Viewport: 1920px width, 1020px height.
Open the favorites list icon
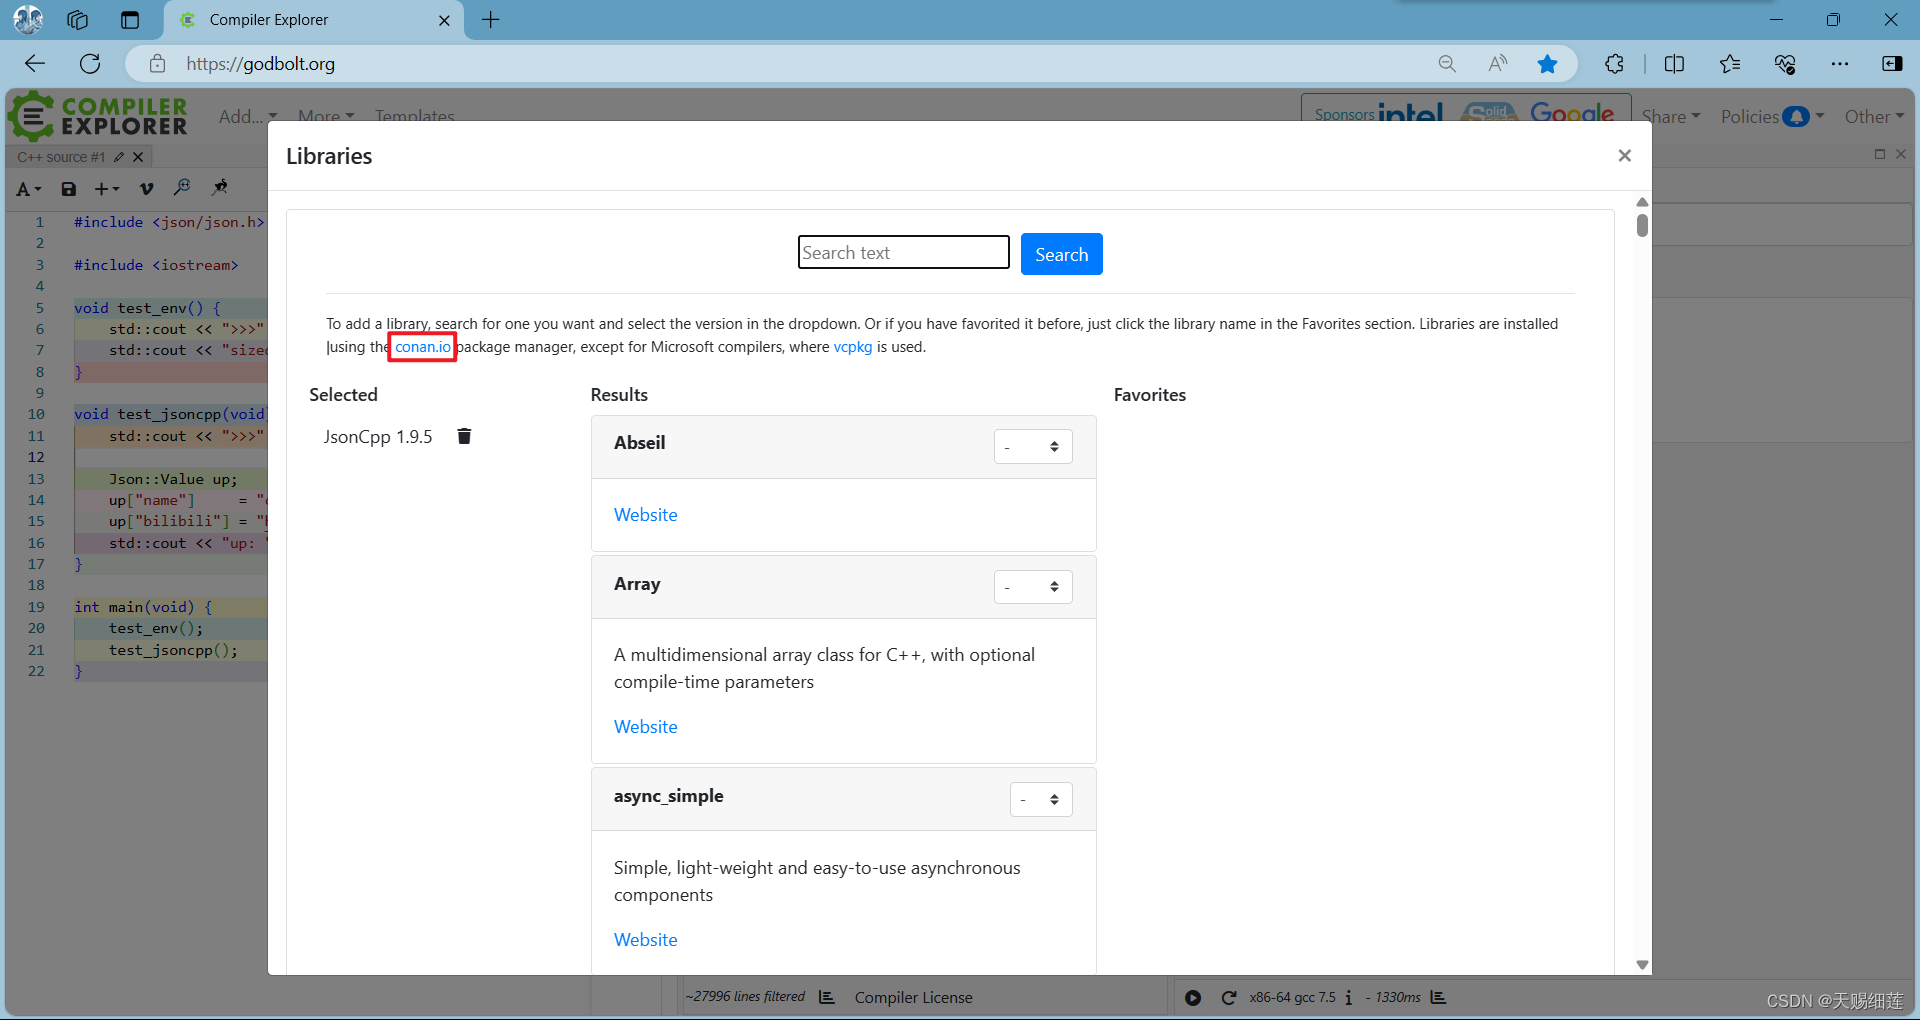(1730, 64)
